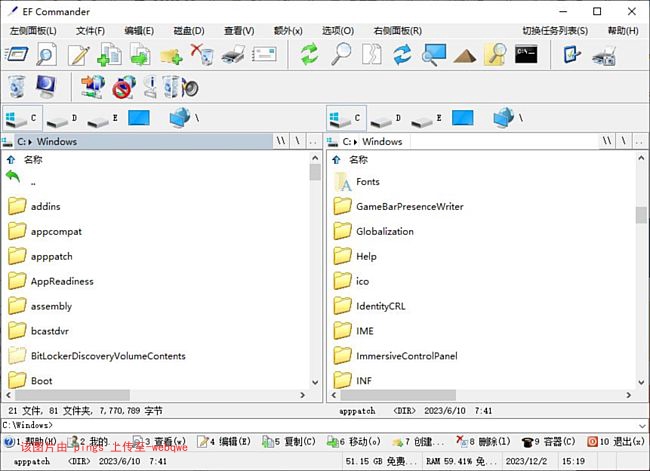Click the '10 退出(x)' function button
The height and width of the screenshot is (471, 650).
[616, 442]
